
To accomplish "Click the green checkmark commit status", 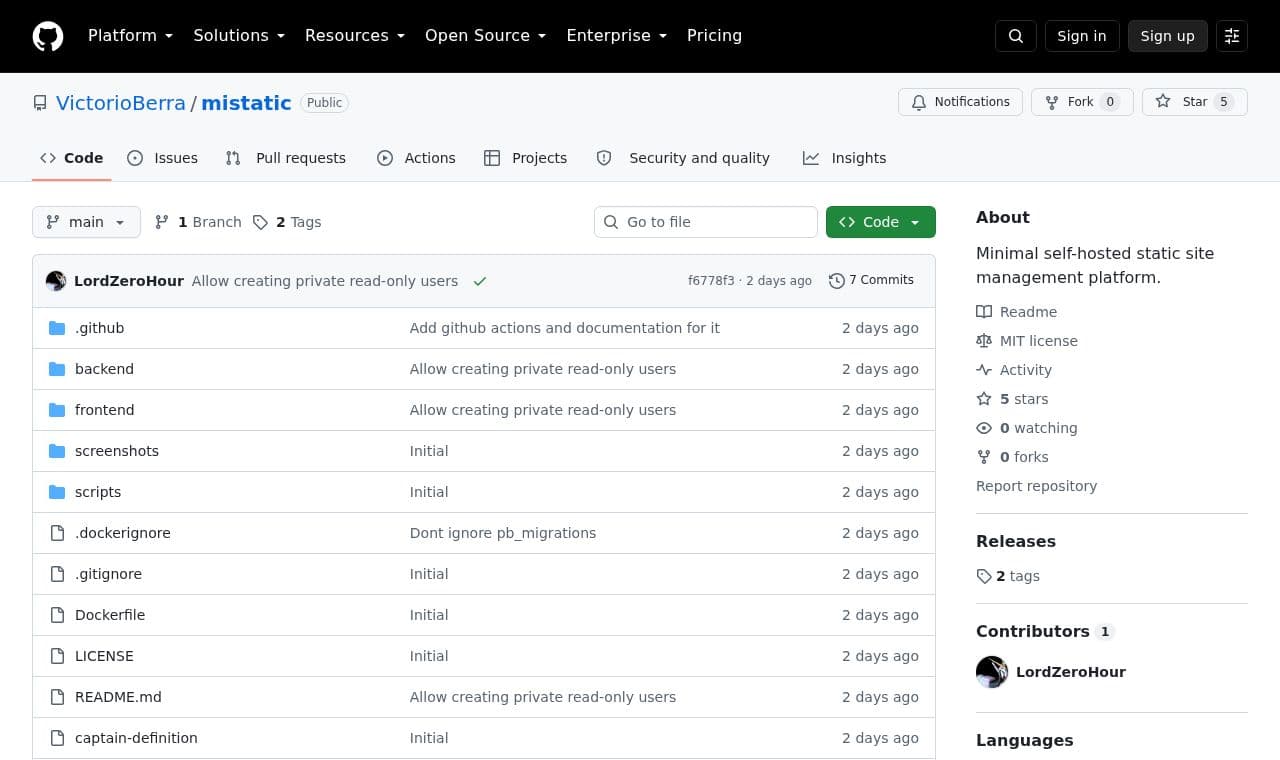I will (480, 281).
